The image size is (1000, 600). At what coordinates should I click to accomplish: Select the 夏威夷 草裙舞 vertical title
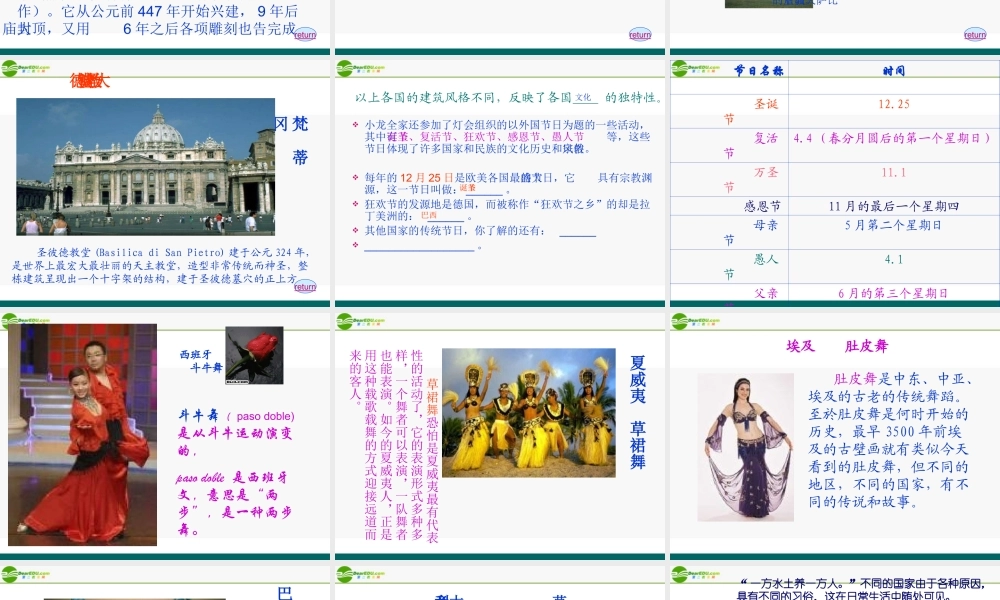click(638, 413)
